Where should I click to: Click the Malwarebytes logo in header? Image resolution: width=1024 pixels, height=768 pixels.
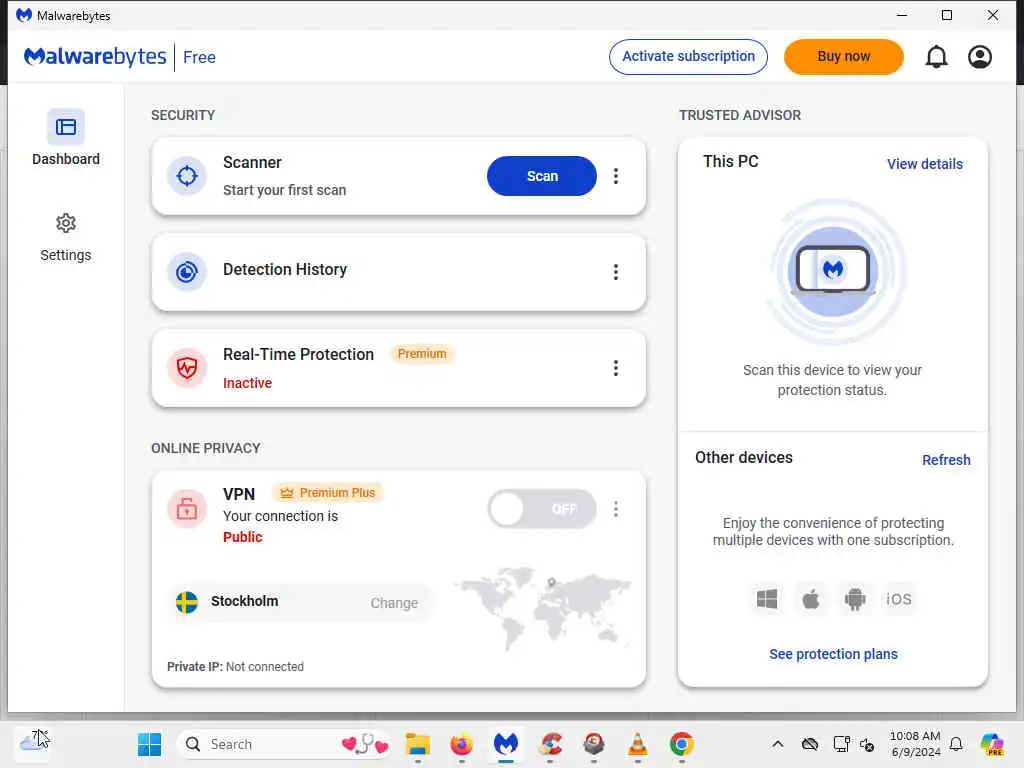[x=95, y=57]
